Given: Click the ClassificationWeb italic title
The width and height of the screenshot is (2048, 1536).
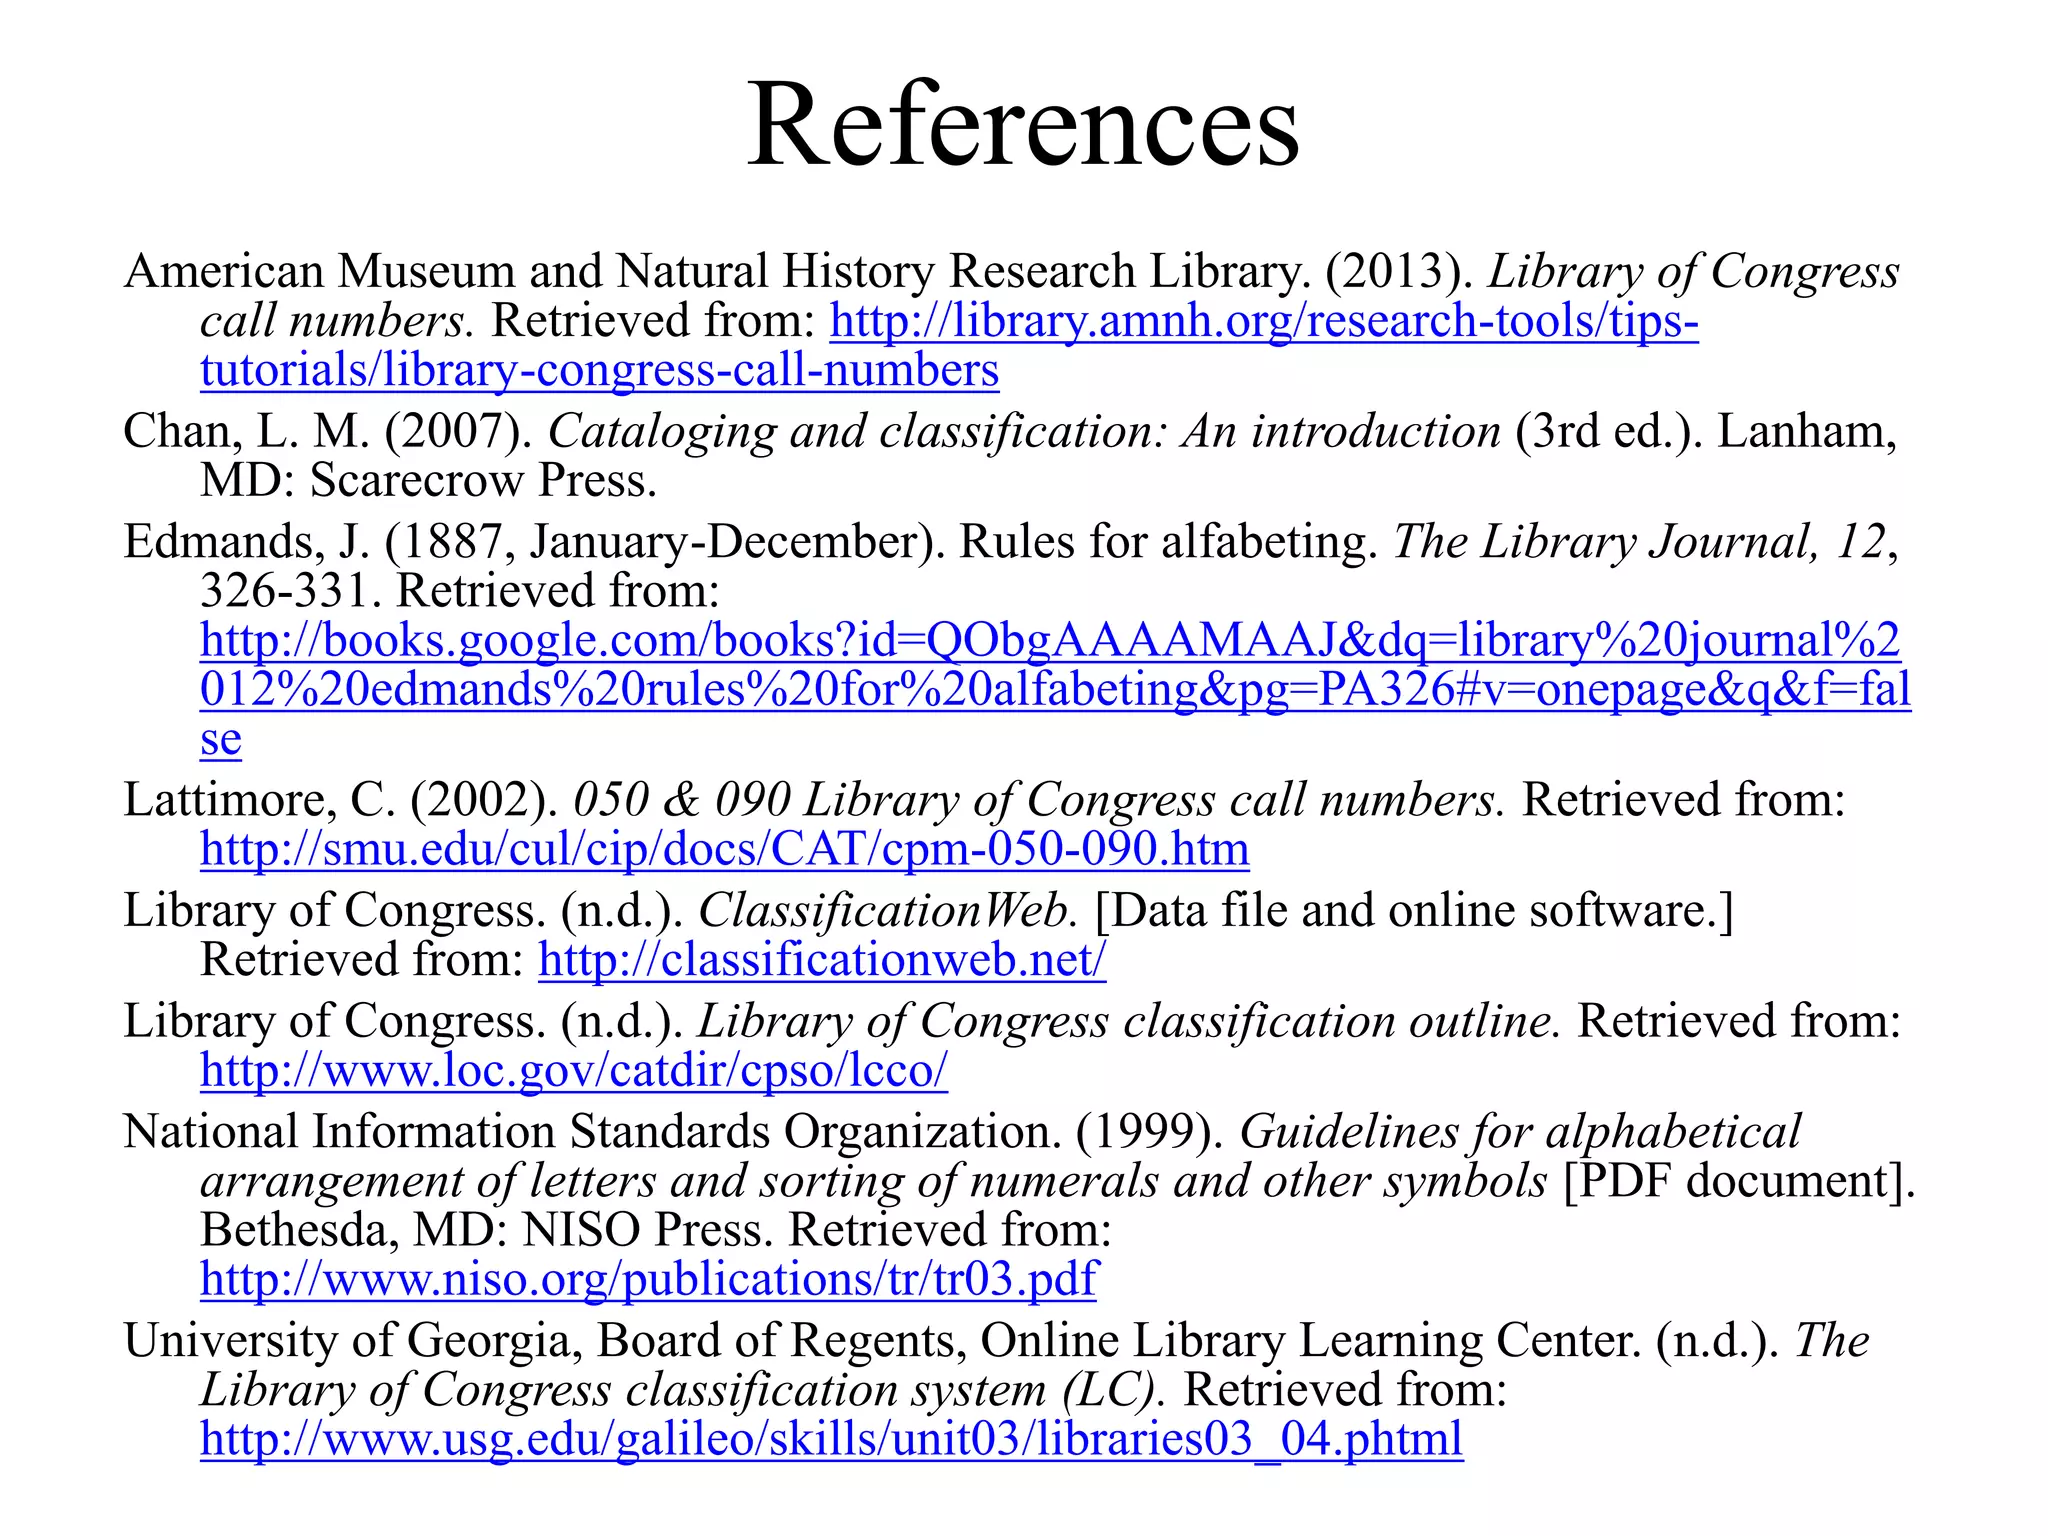Looking at the screenshot, I should [x=888, y=910].
